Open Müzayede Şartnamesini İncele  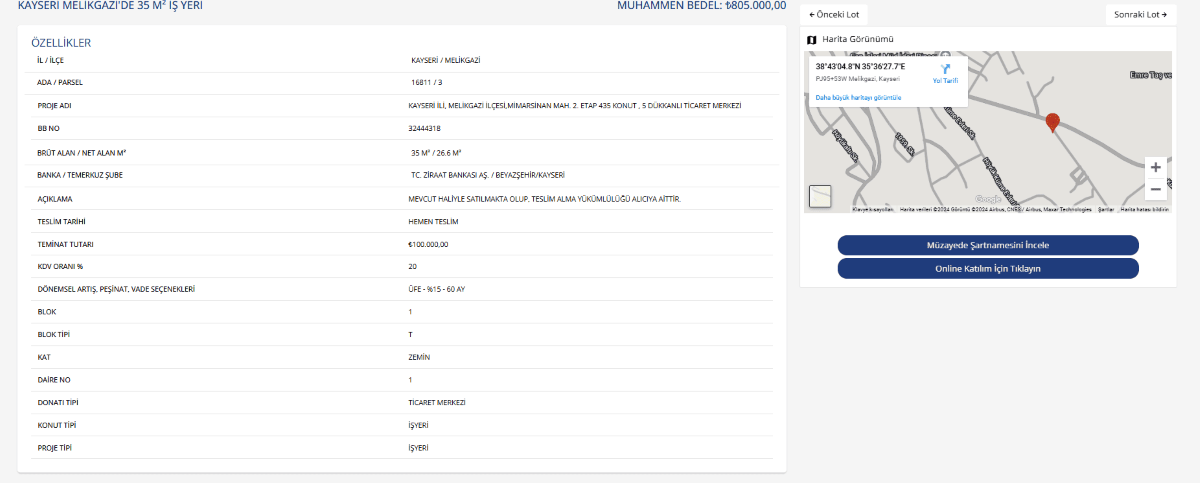tap(988, 245)
